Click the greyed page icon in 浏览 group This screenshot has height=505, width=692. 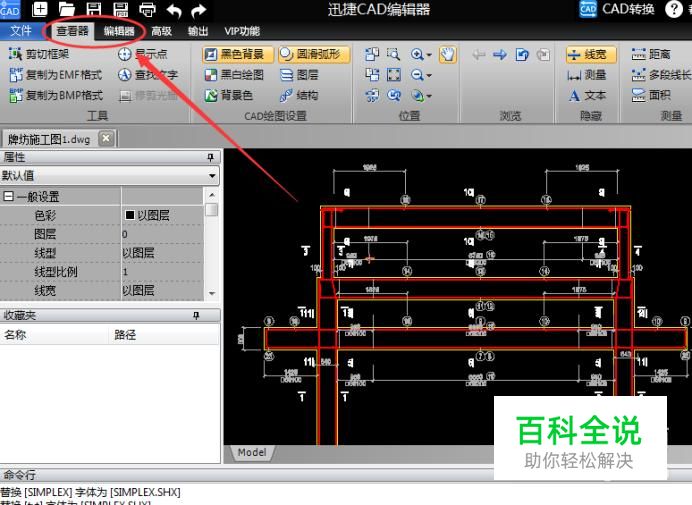[543, 54]
